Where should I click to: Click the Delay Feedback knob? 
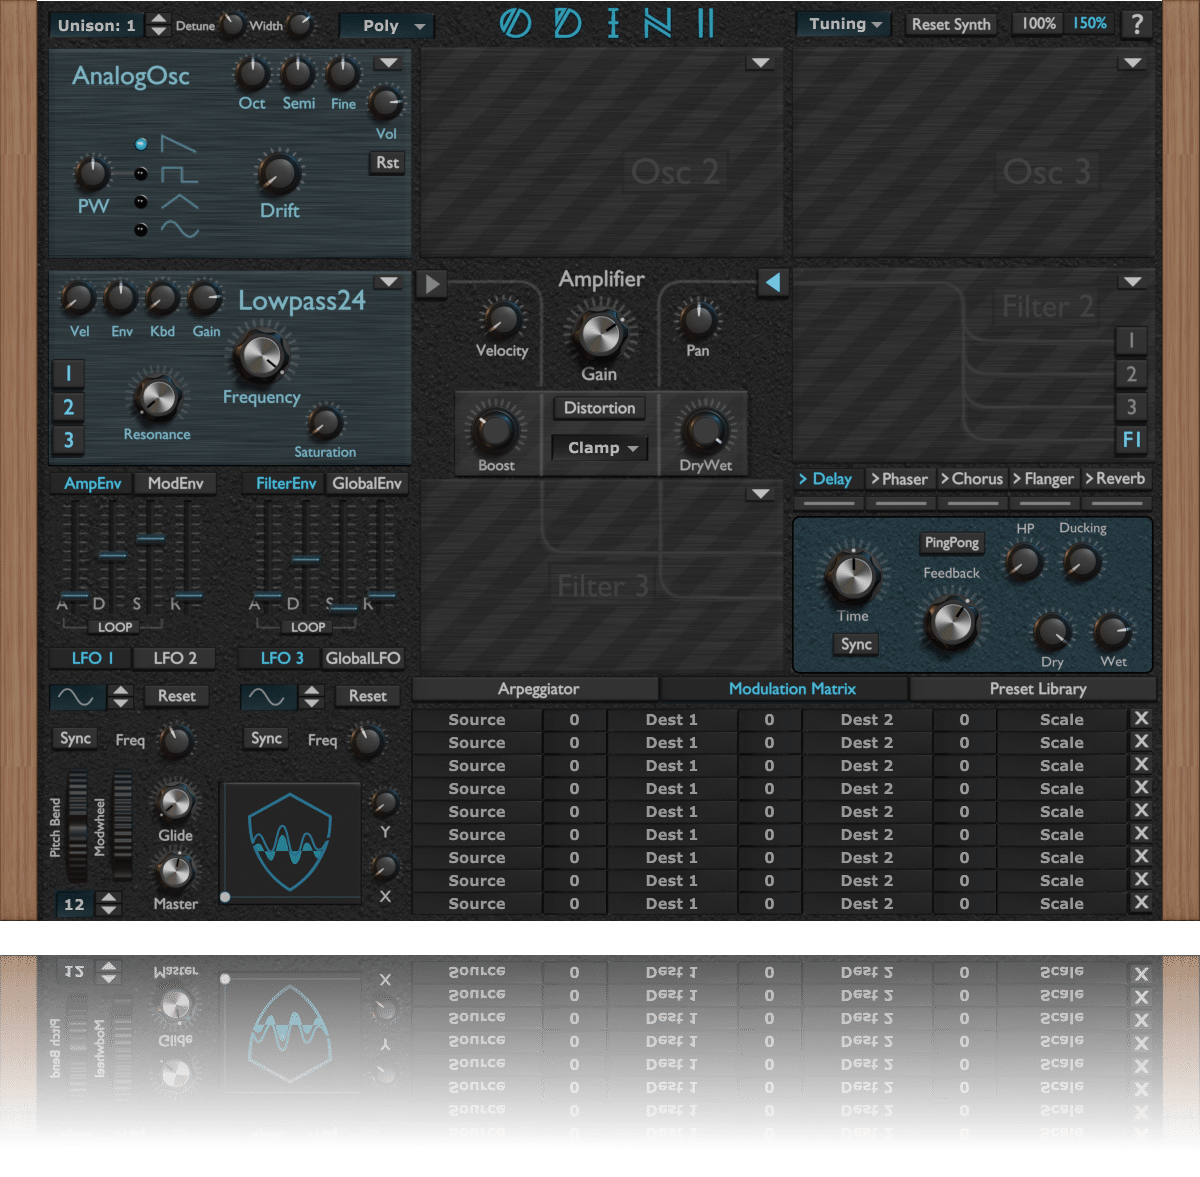coord(950,623)
